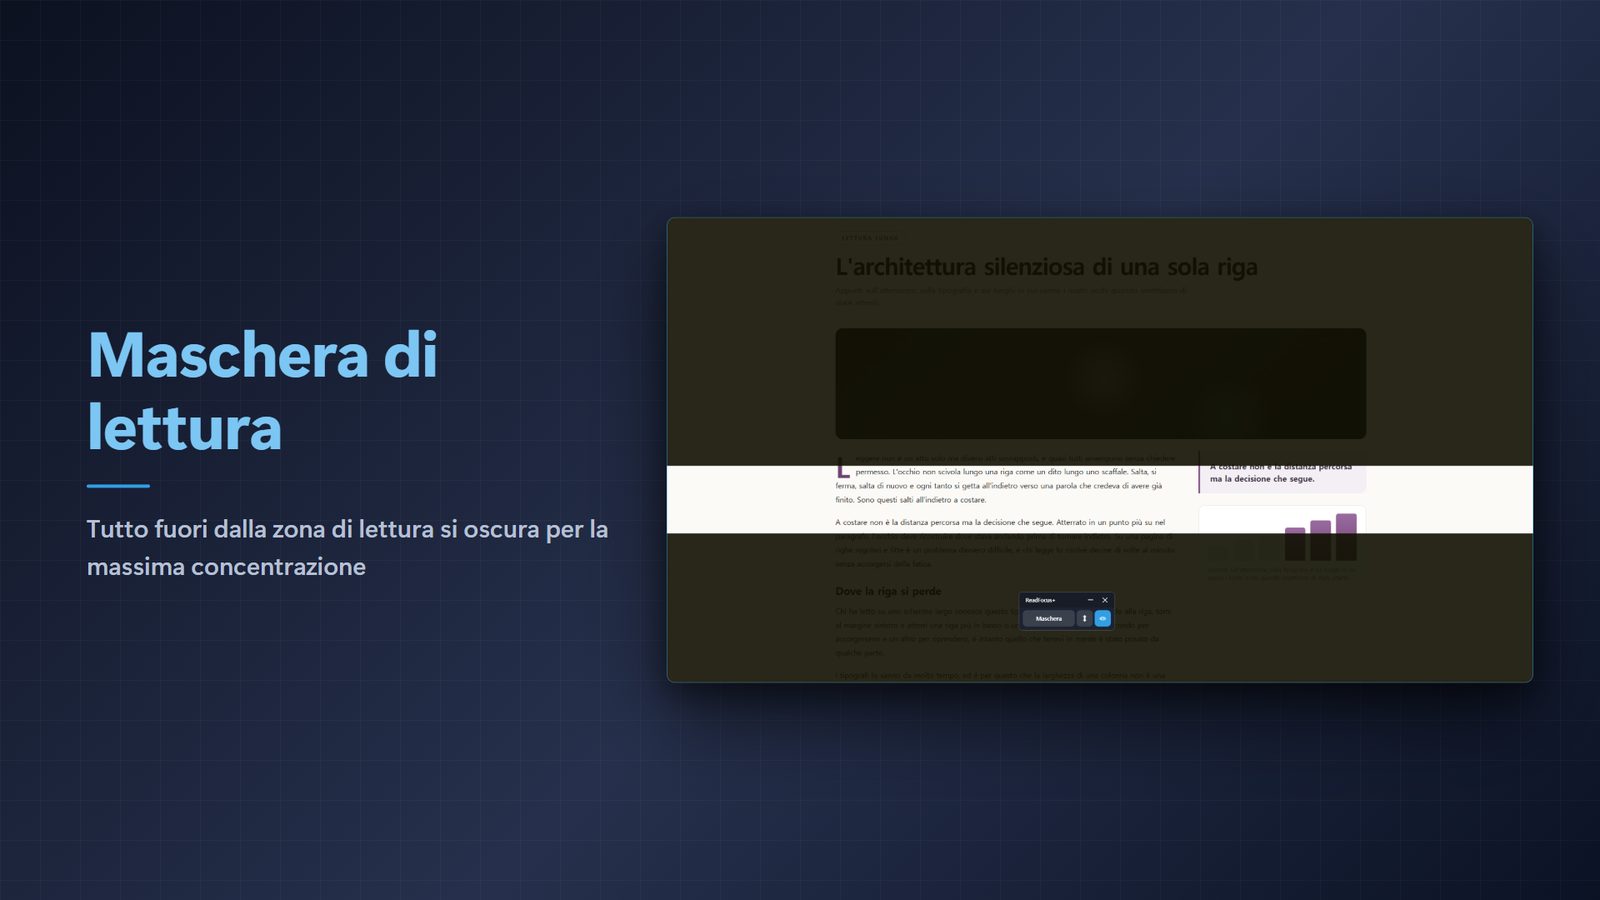The image size is (1600, 900).
Task: Click the heading "Dove la riga si perde"
Action: click(x=888, y=591)
